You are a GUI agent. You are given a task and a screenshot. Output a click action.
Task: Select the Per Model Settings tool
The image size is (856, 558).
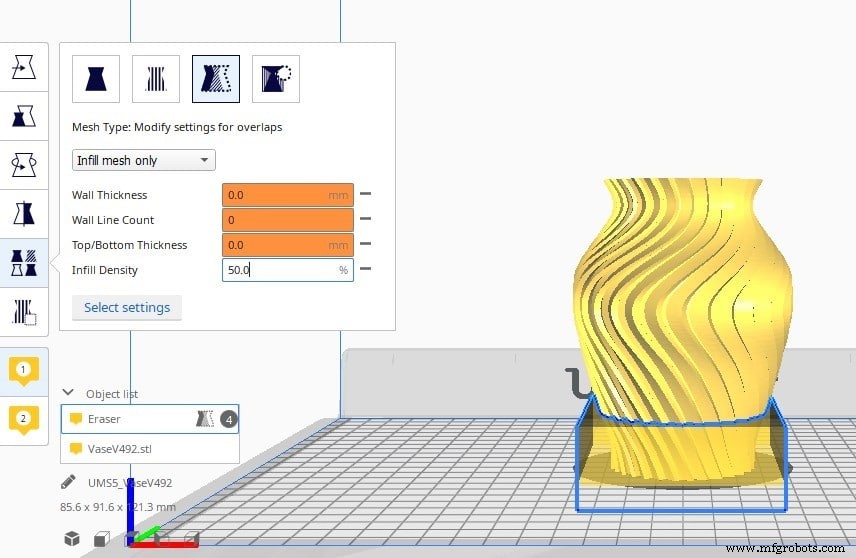click(24, 263)
